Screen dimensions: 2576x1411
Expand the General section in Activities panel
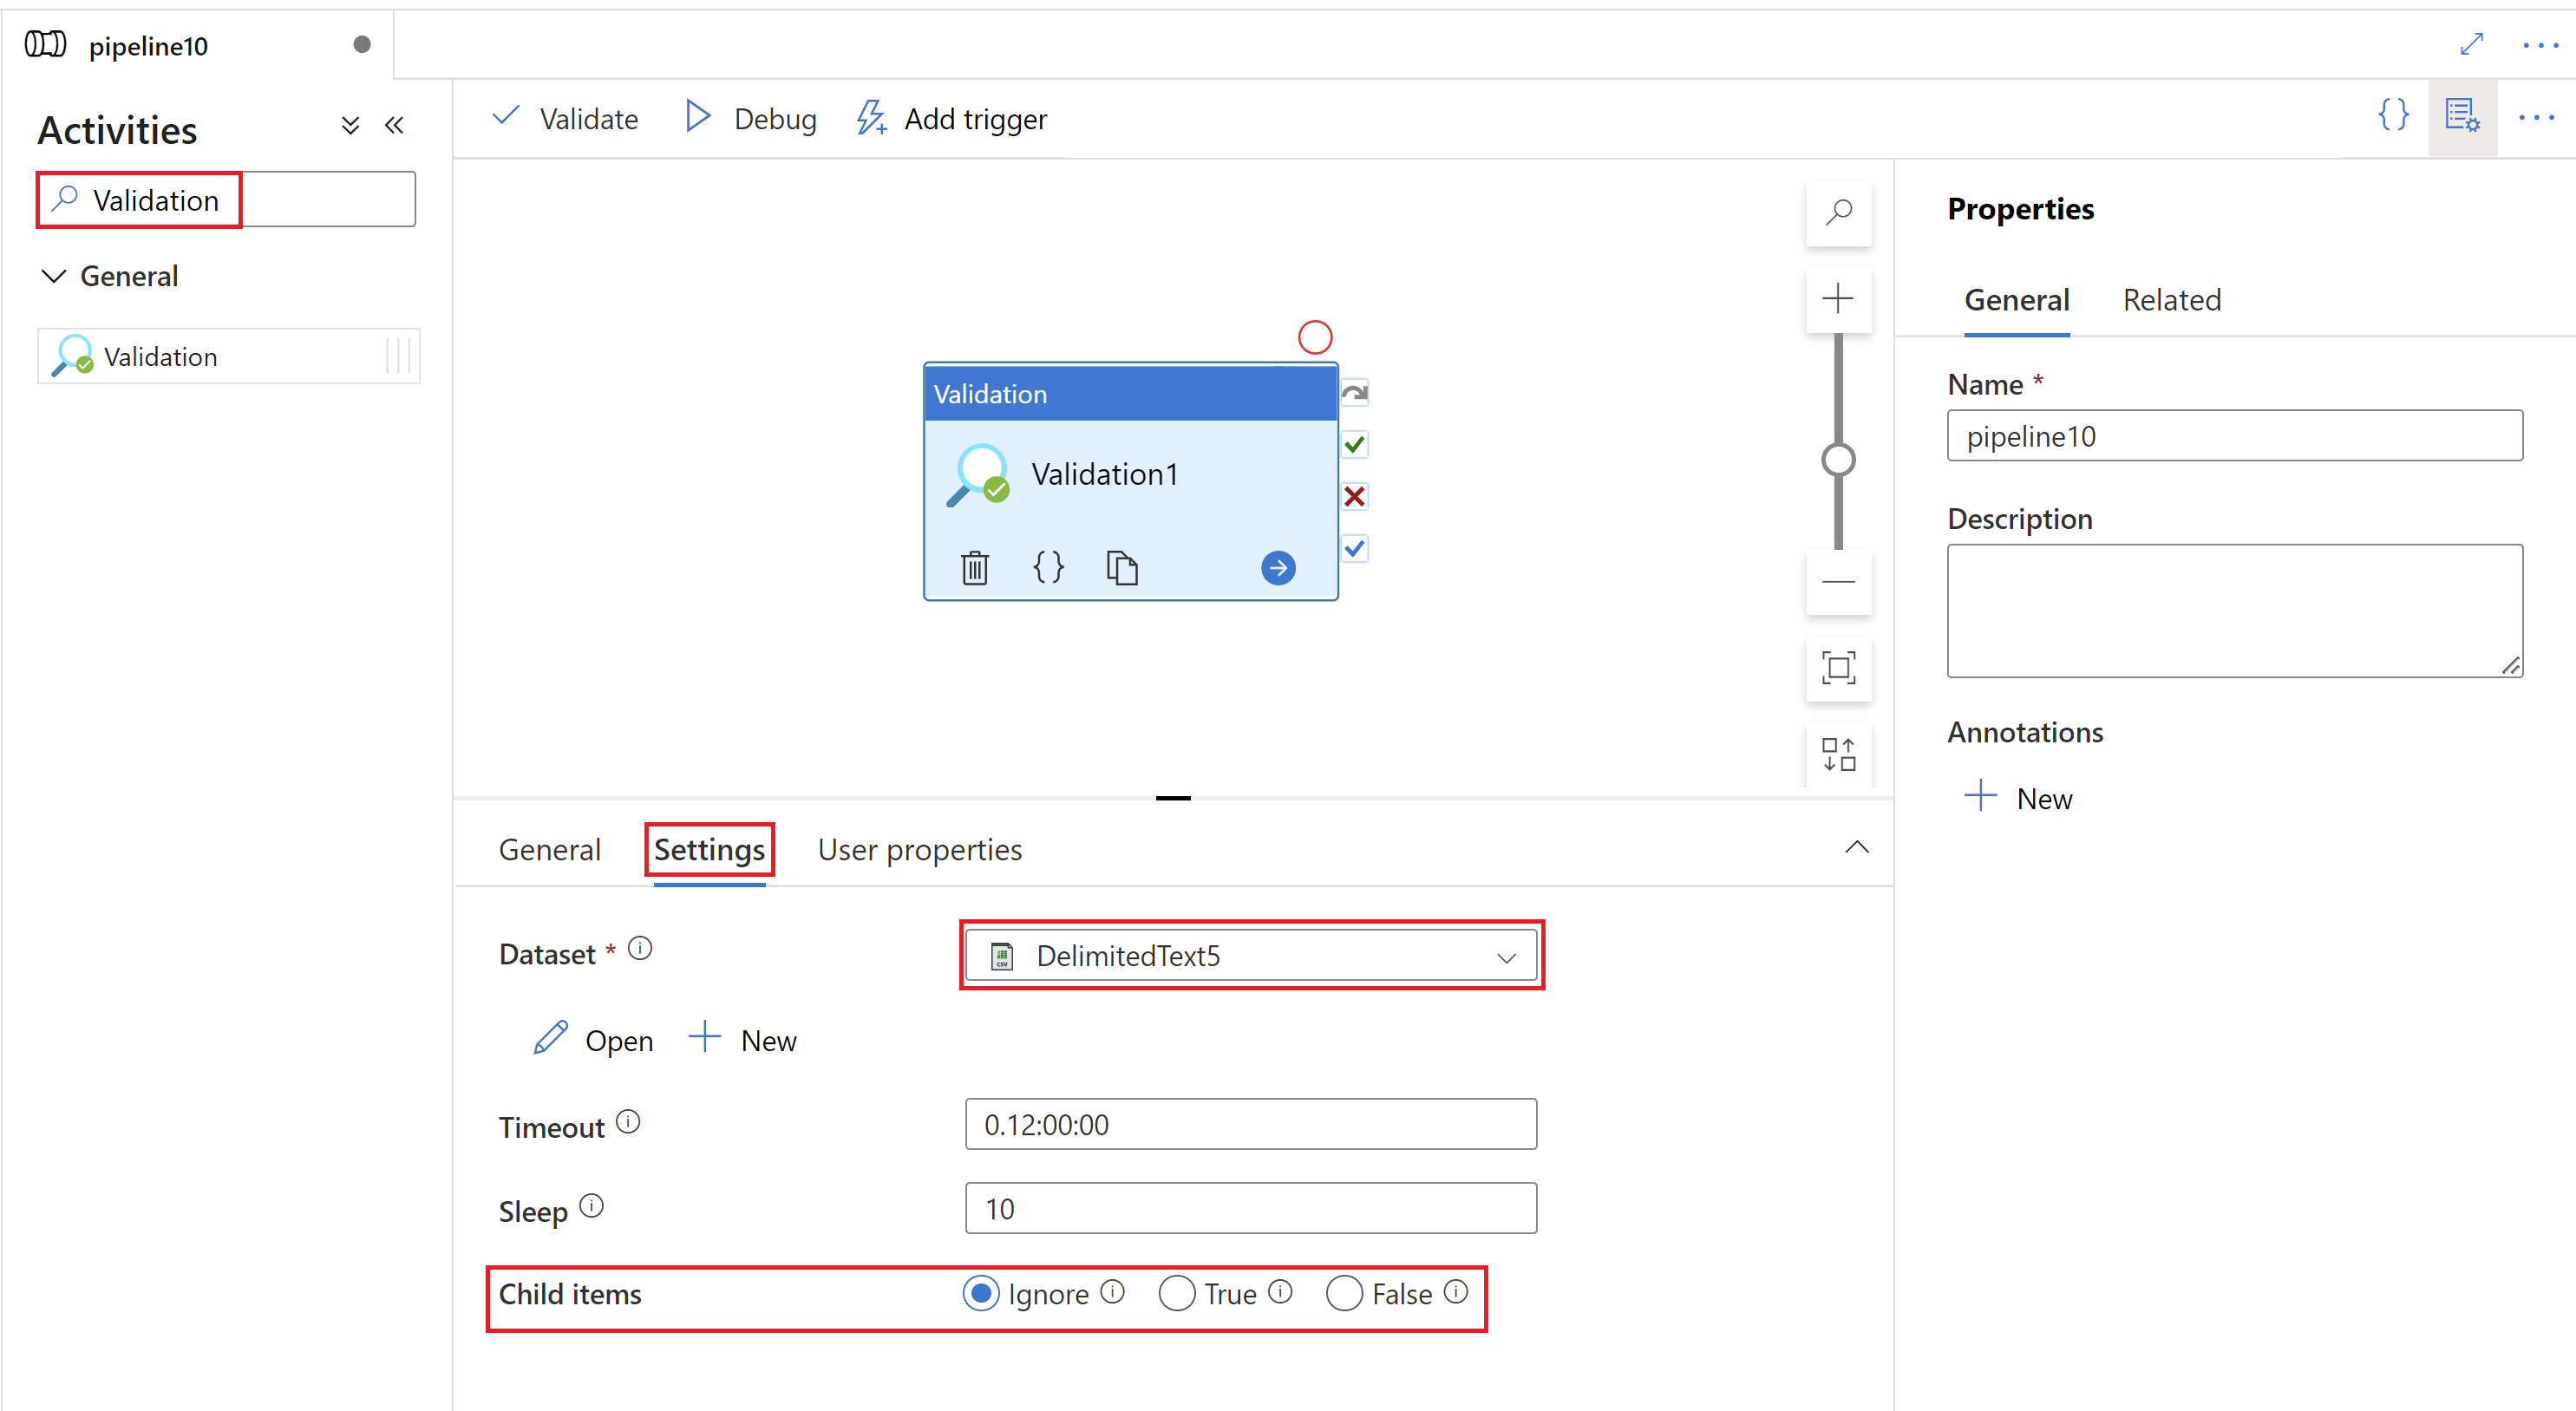pyautogui.click(x=59, y=275)
